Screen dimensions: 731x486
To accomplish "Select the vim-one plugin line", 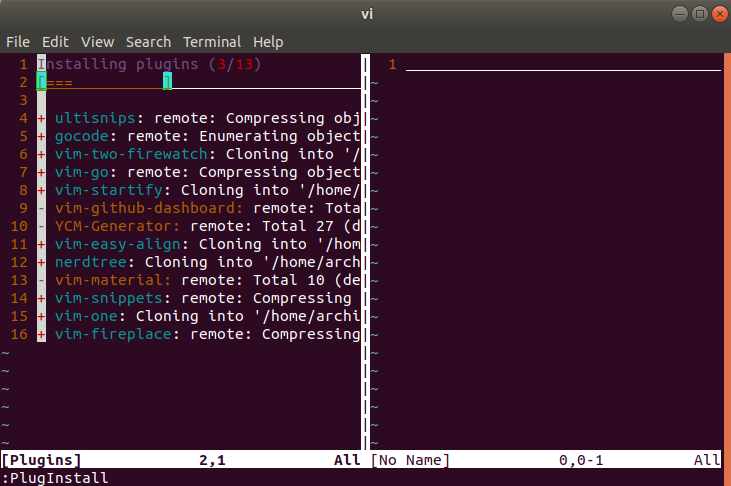I will click(198, 316).
